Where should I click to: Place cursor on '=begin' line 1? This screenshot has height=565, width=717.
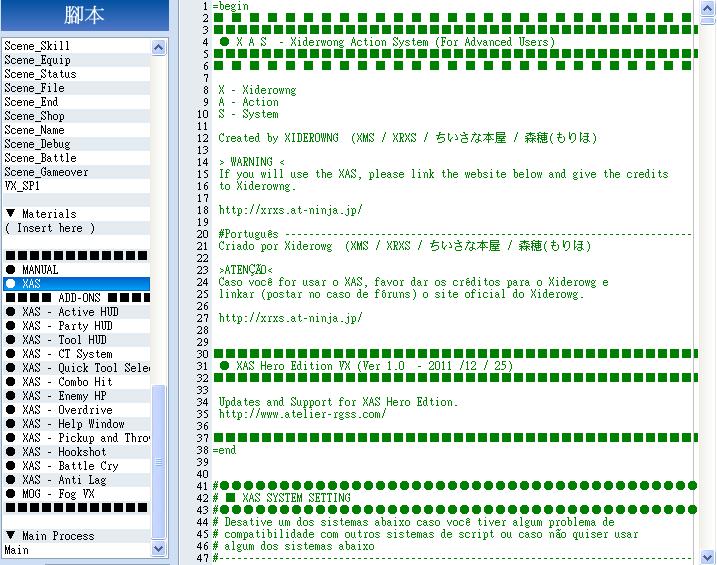[x=230, y=6]
